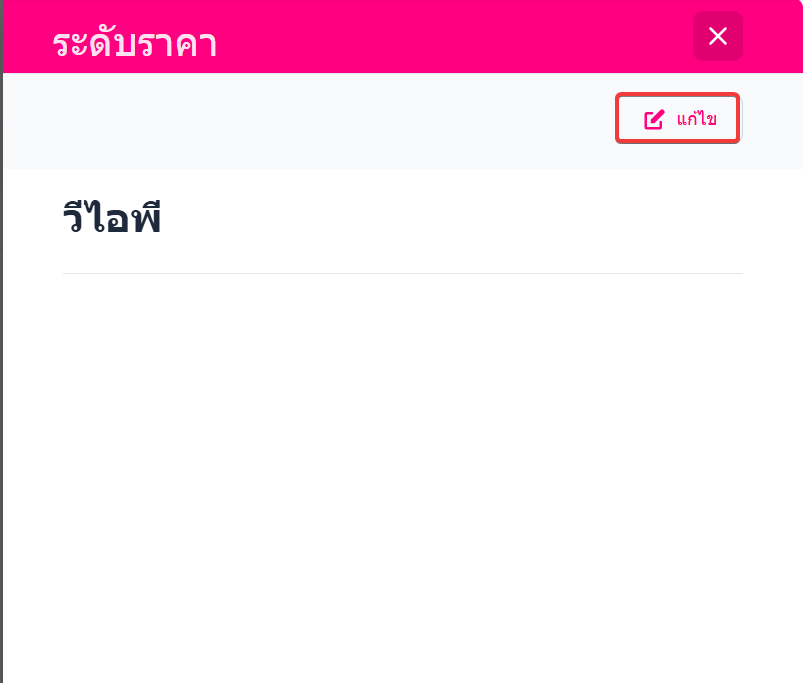This screenshot has width=803, height=683.
Task: Dismiss the price level panel via the X icon
Action: 717,36
